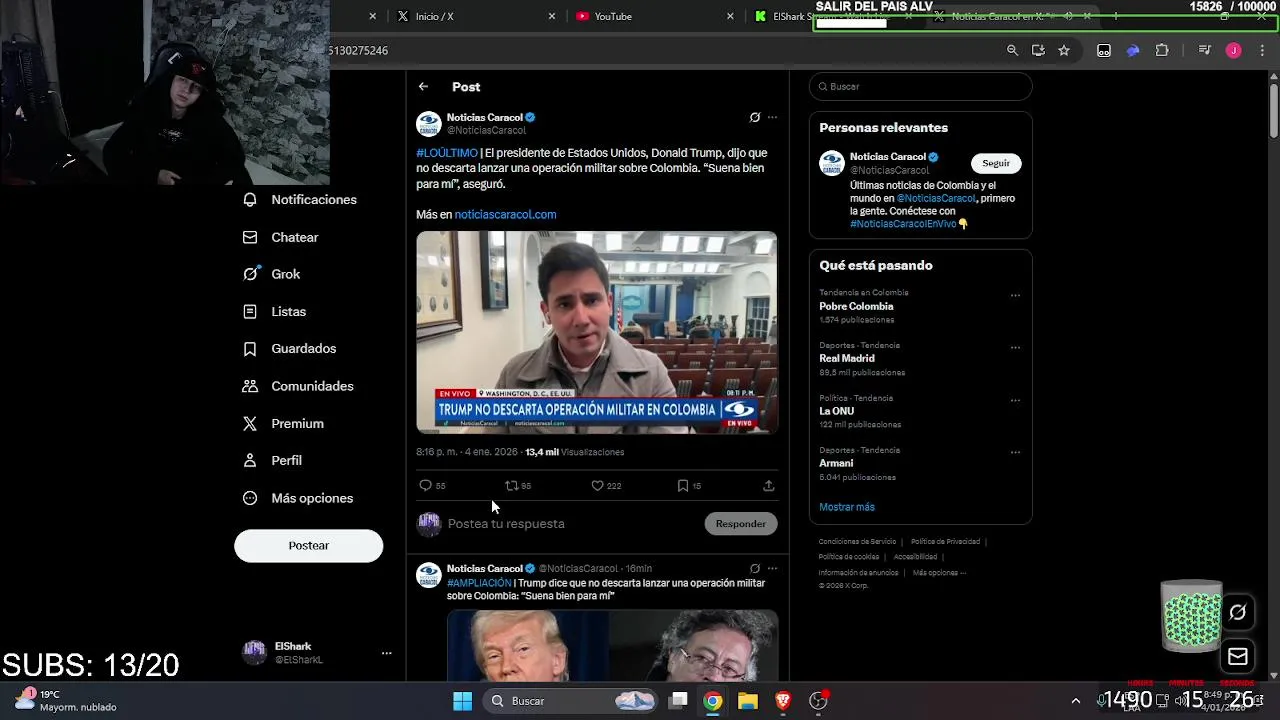Bookmark the post with 15 saves

click(683, 486)
